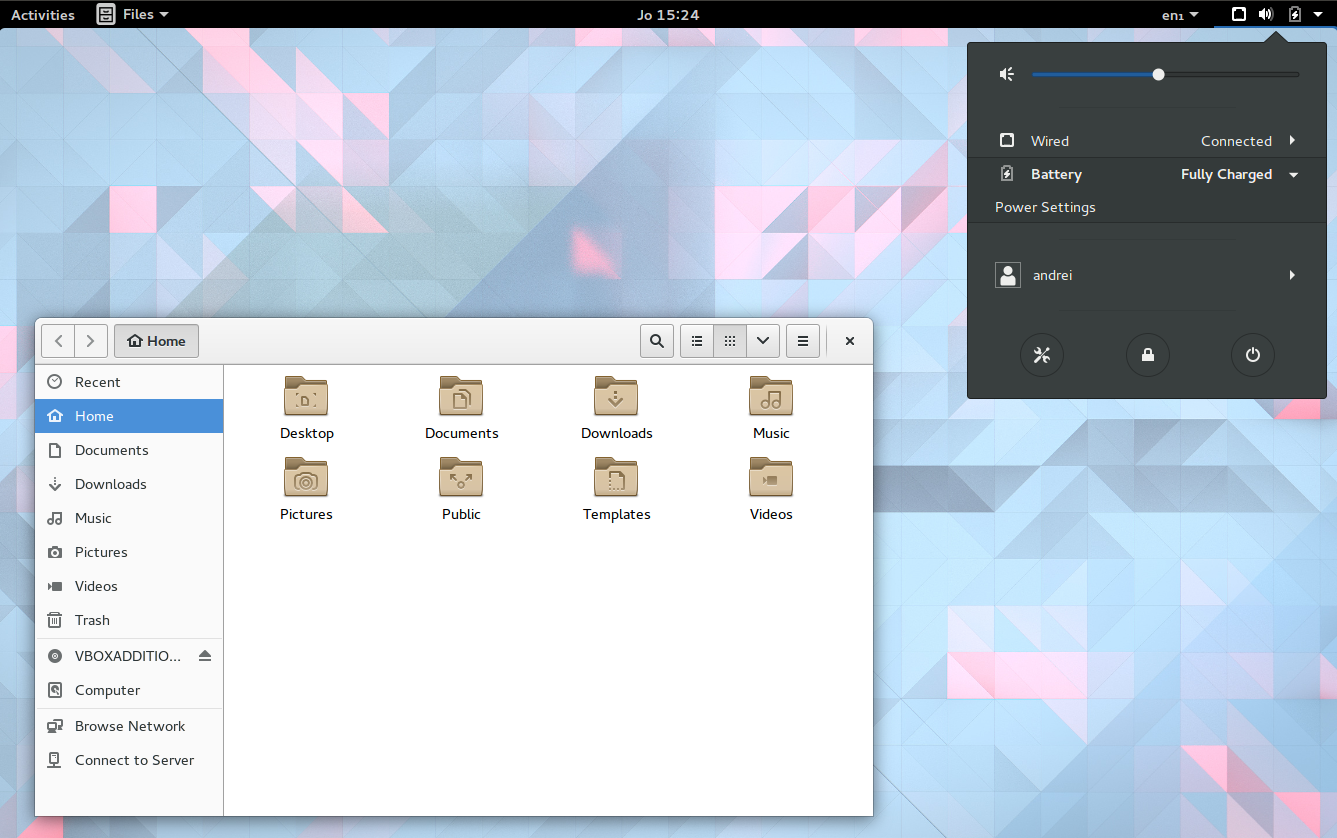Navigate back using the previous arrow
The image size is (1337, 838).
tap(58, 340)
